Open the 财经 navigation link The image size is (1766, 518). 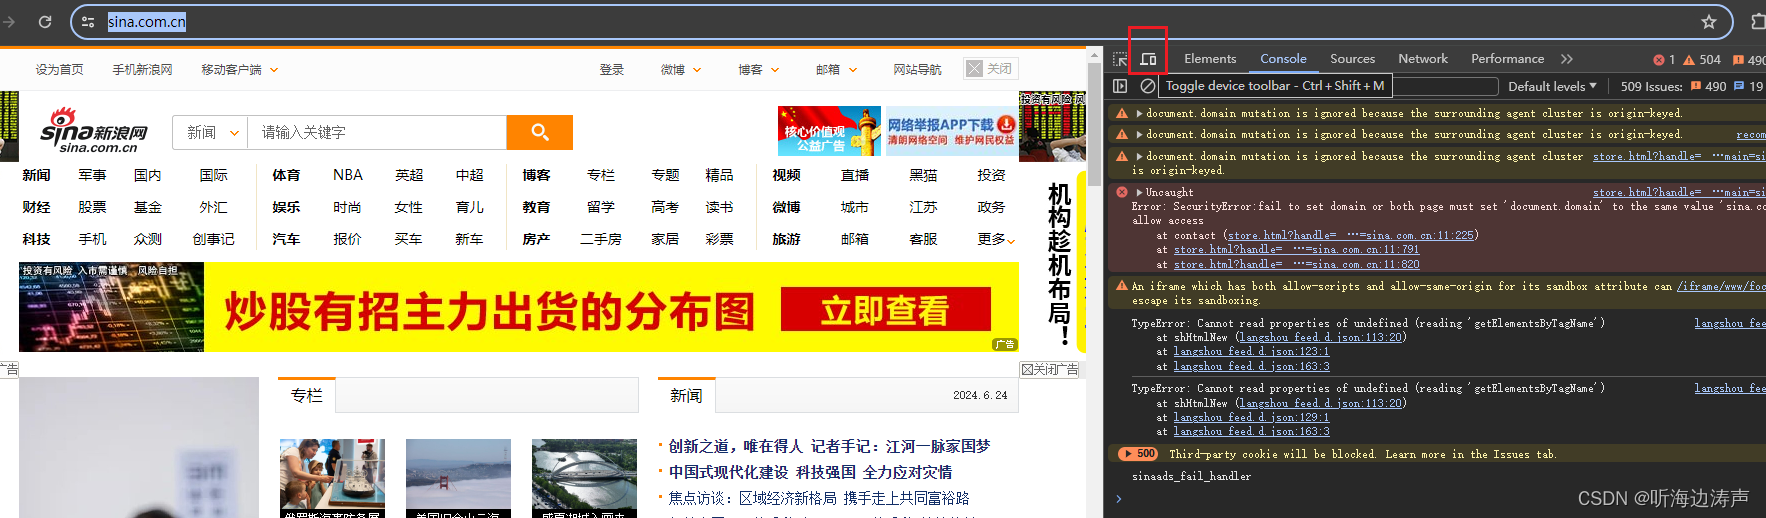(x=36, y=207)
